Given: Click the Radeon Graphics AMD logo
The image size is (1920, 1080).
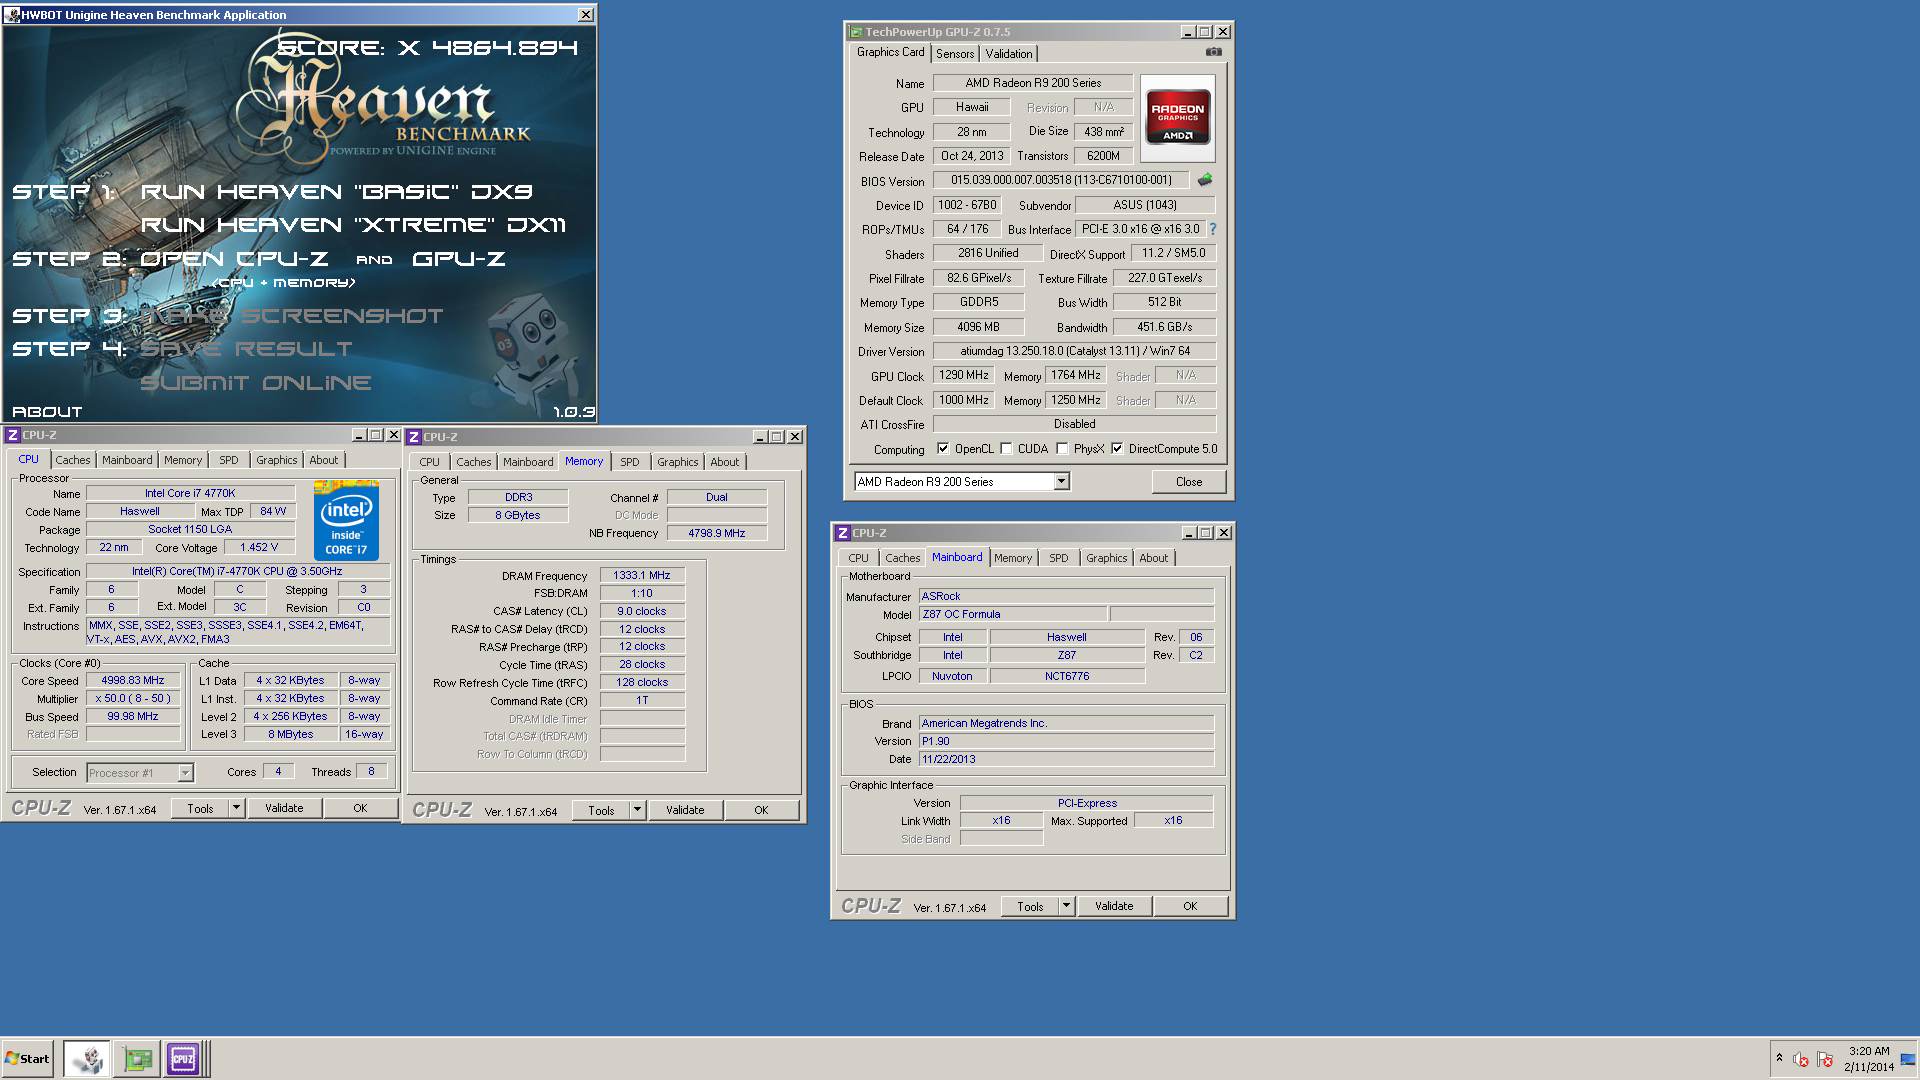Looking at the screenshot, I should pyautogui.click(x=1177, y=119).
